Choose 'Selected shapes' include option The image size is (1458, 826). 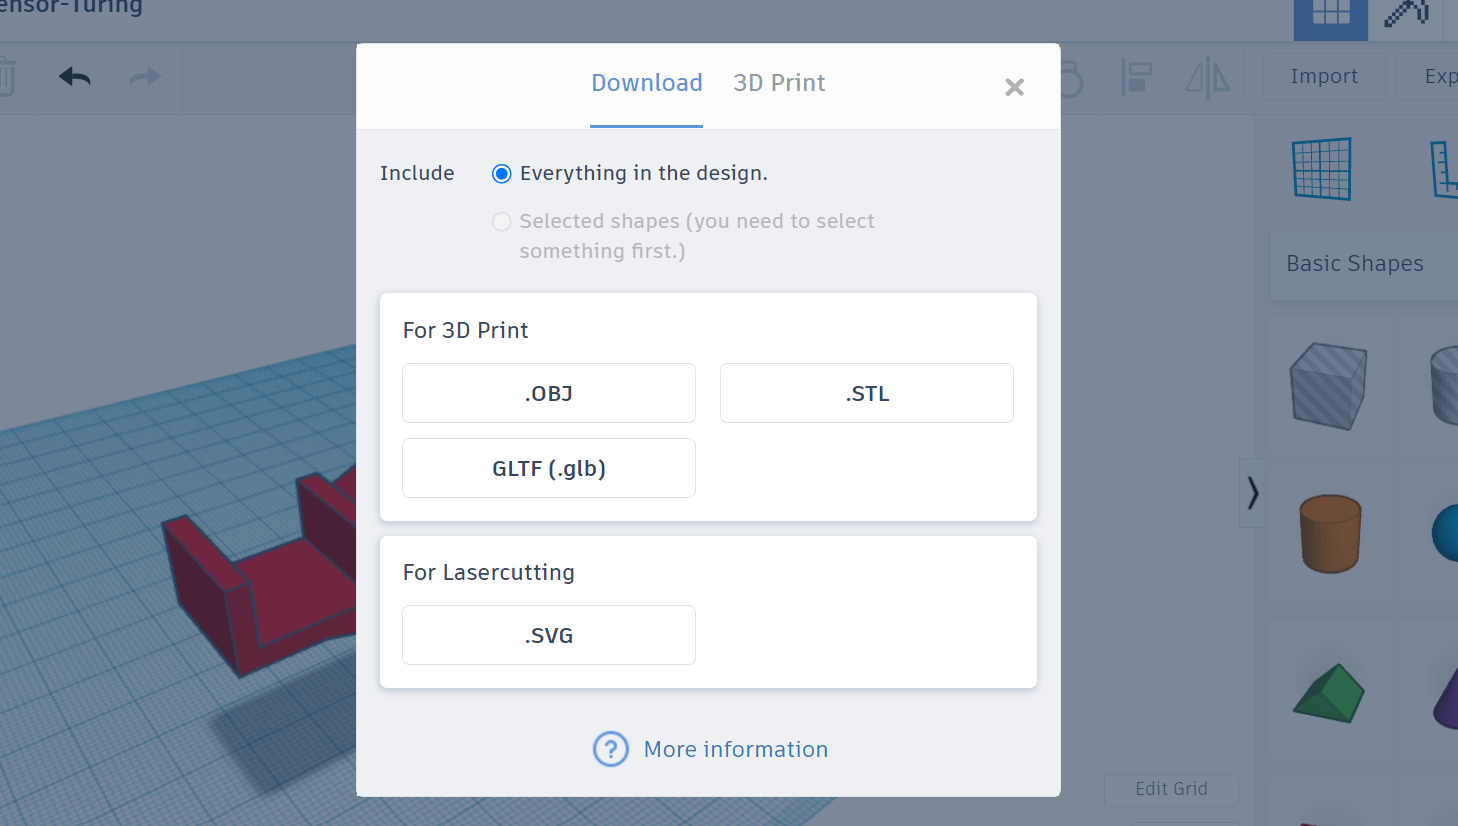coord(501,221)
